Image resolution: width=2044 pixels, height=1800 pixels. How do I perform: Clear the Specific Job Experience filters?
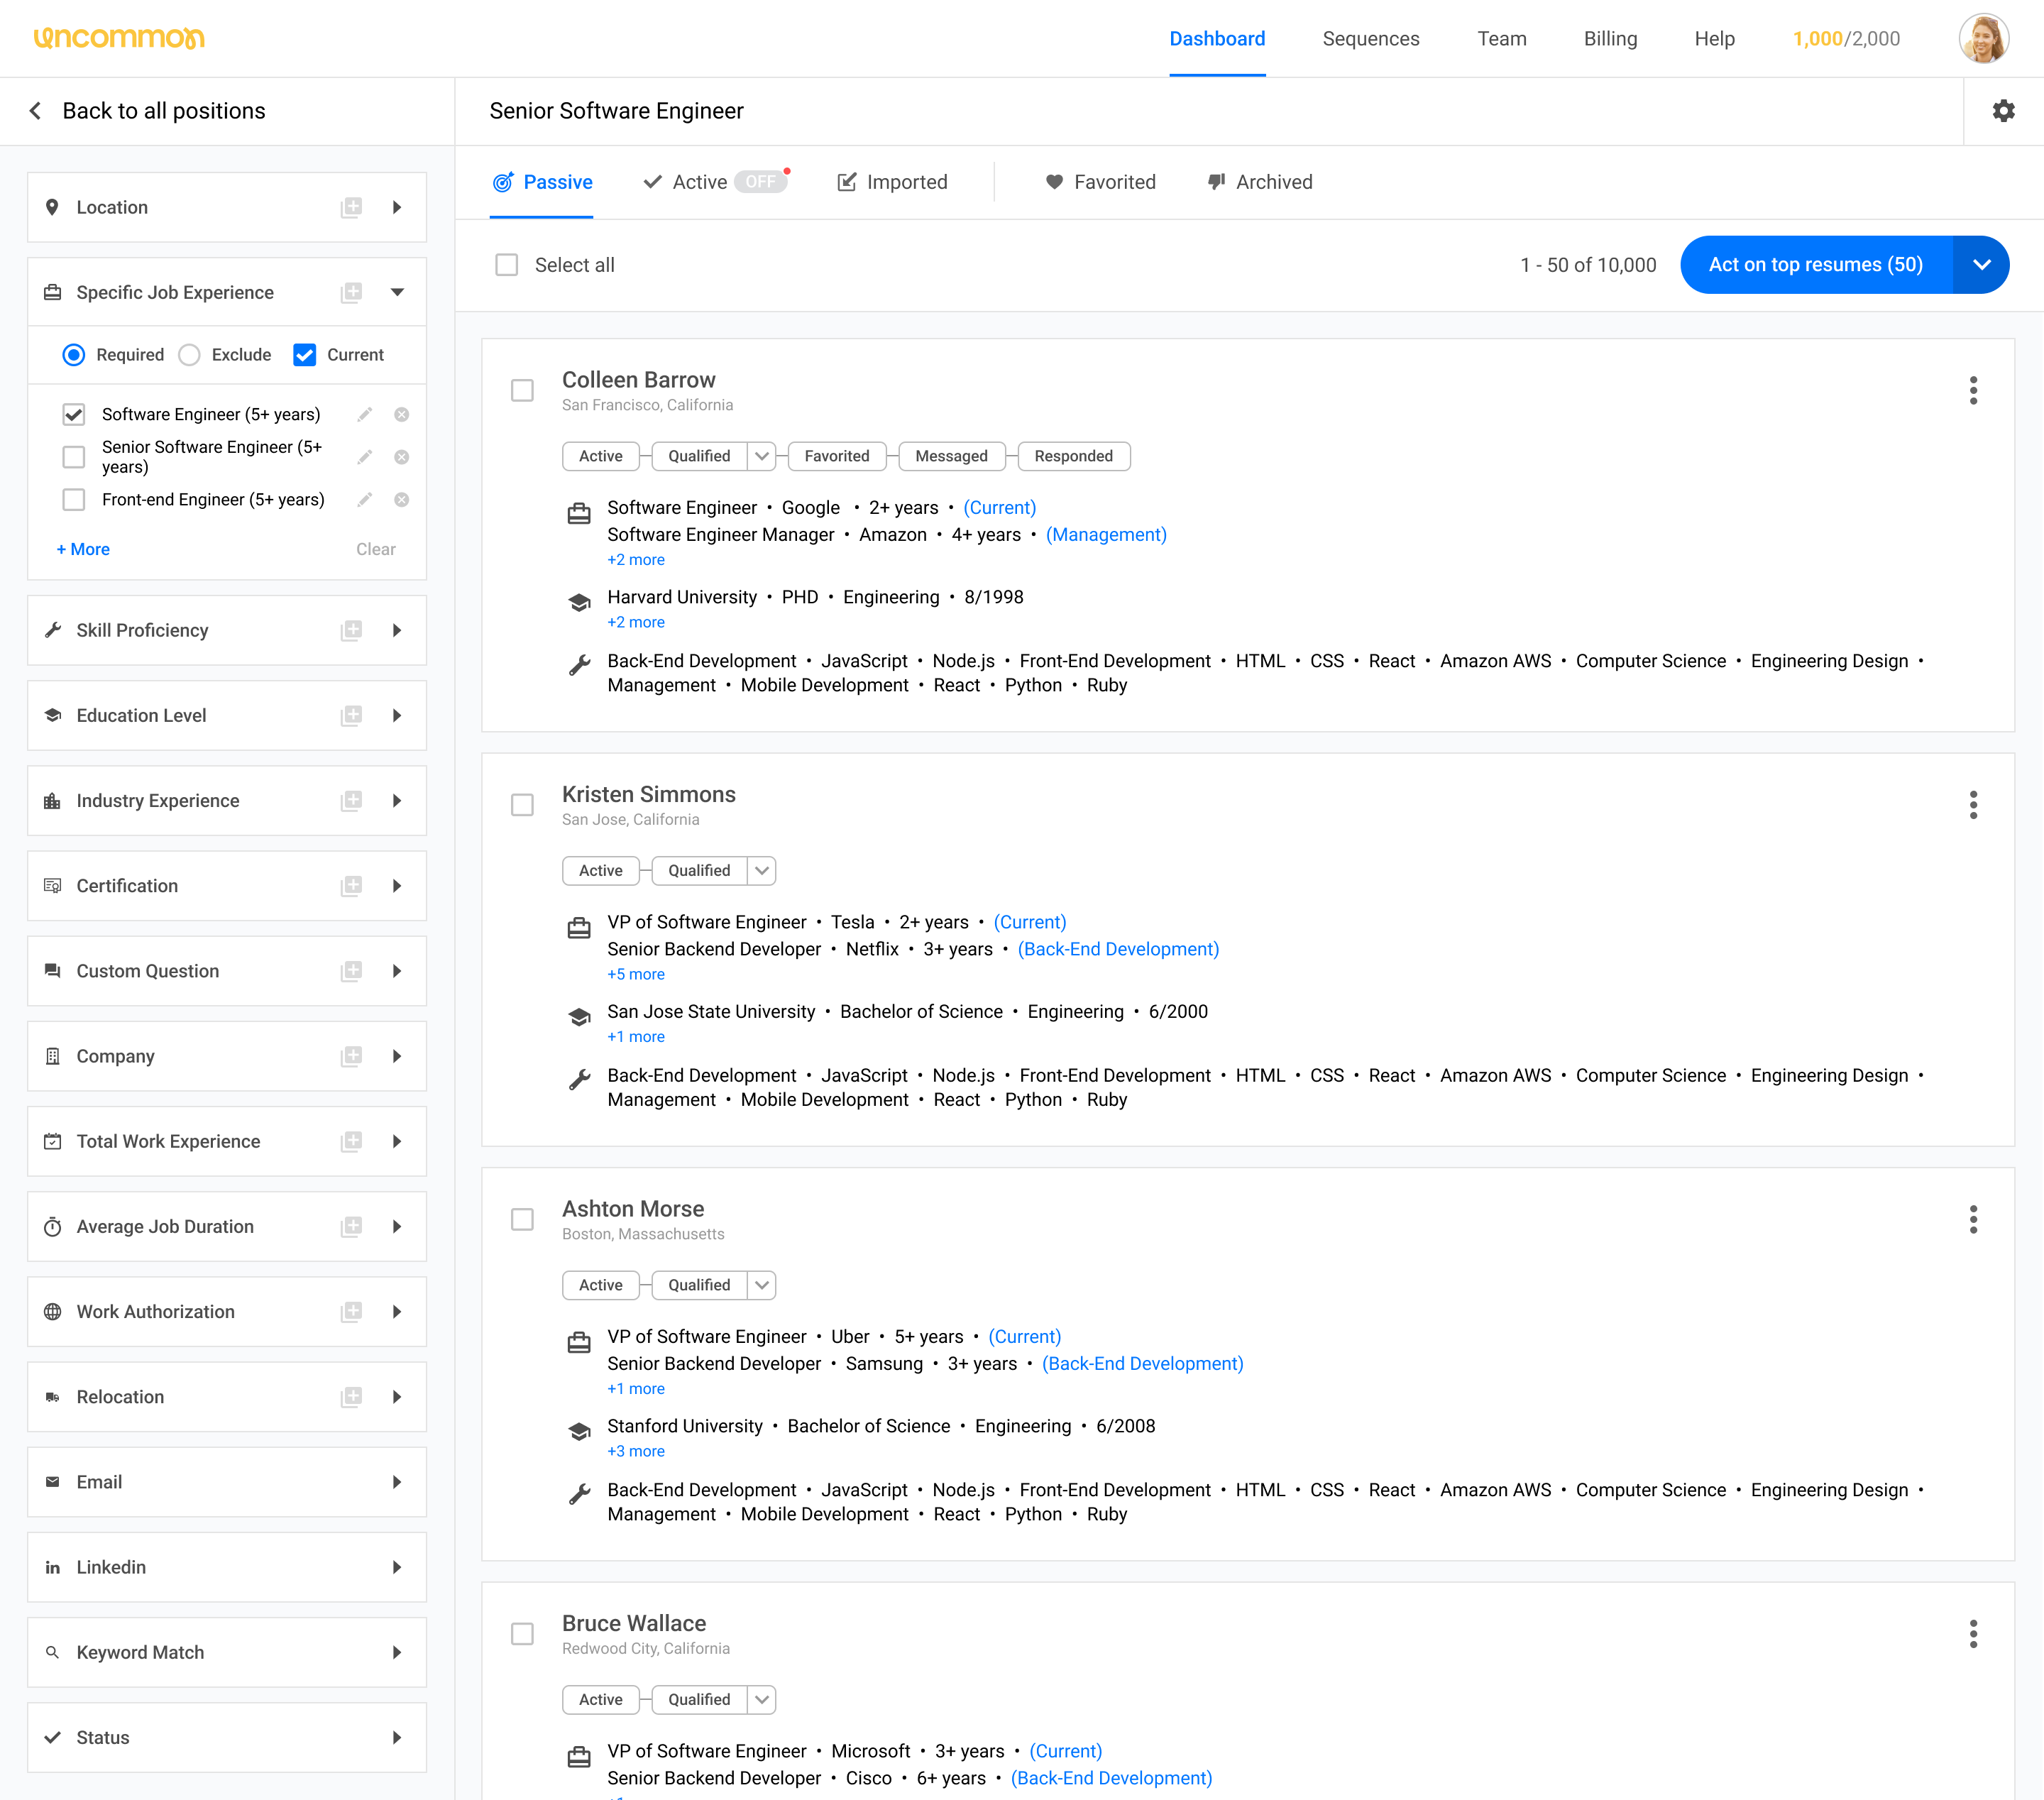click(x=376, y=549)
